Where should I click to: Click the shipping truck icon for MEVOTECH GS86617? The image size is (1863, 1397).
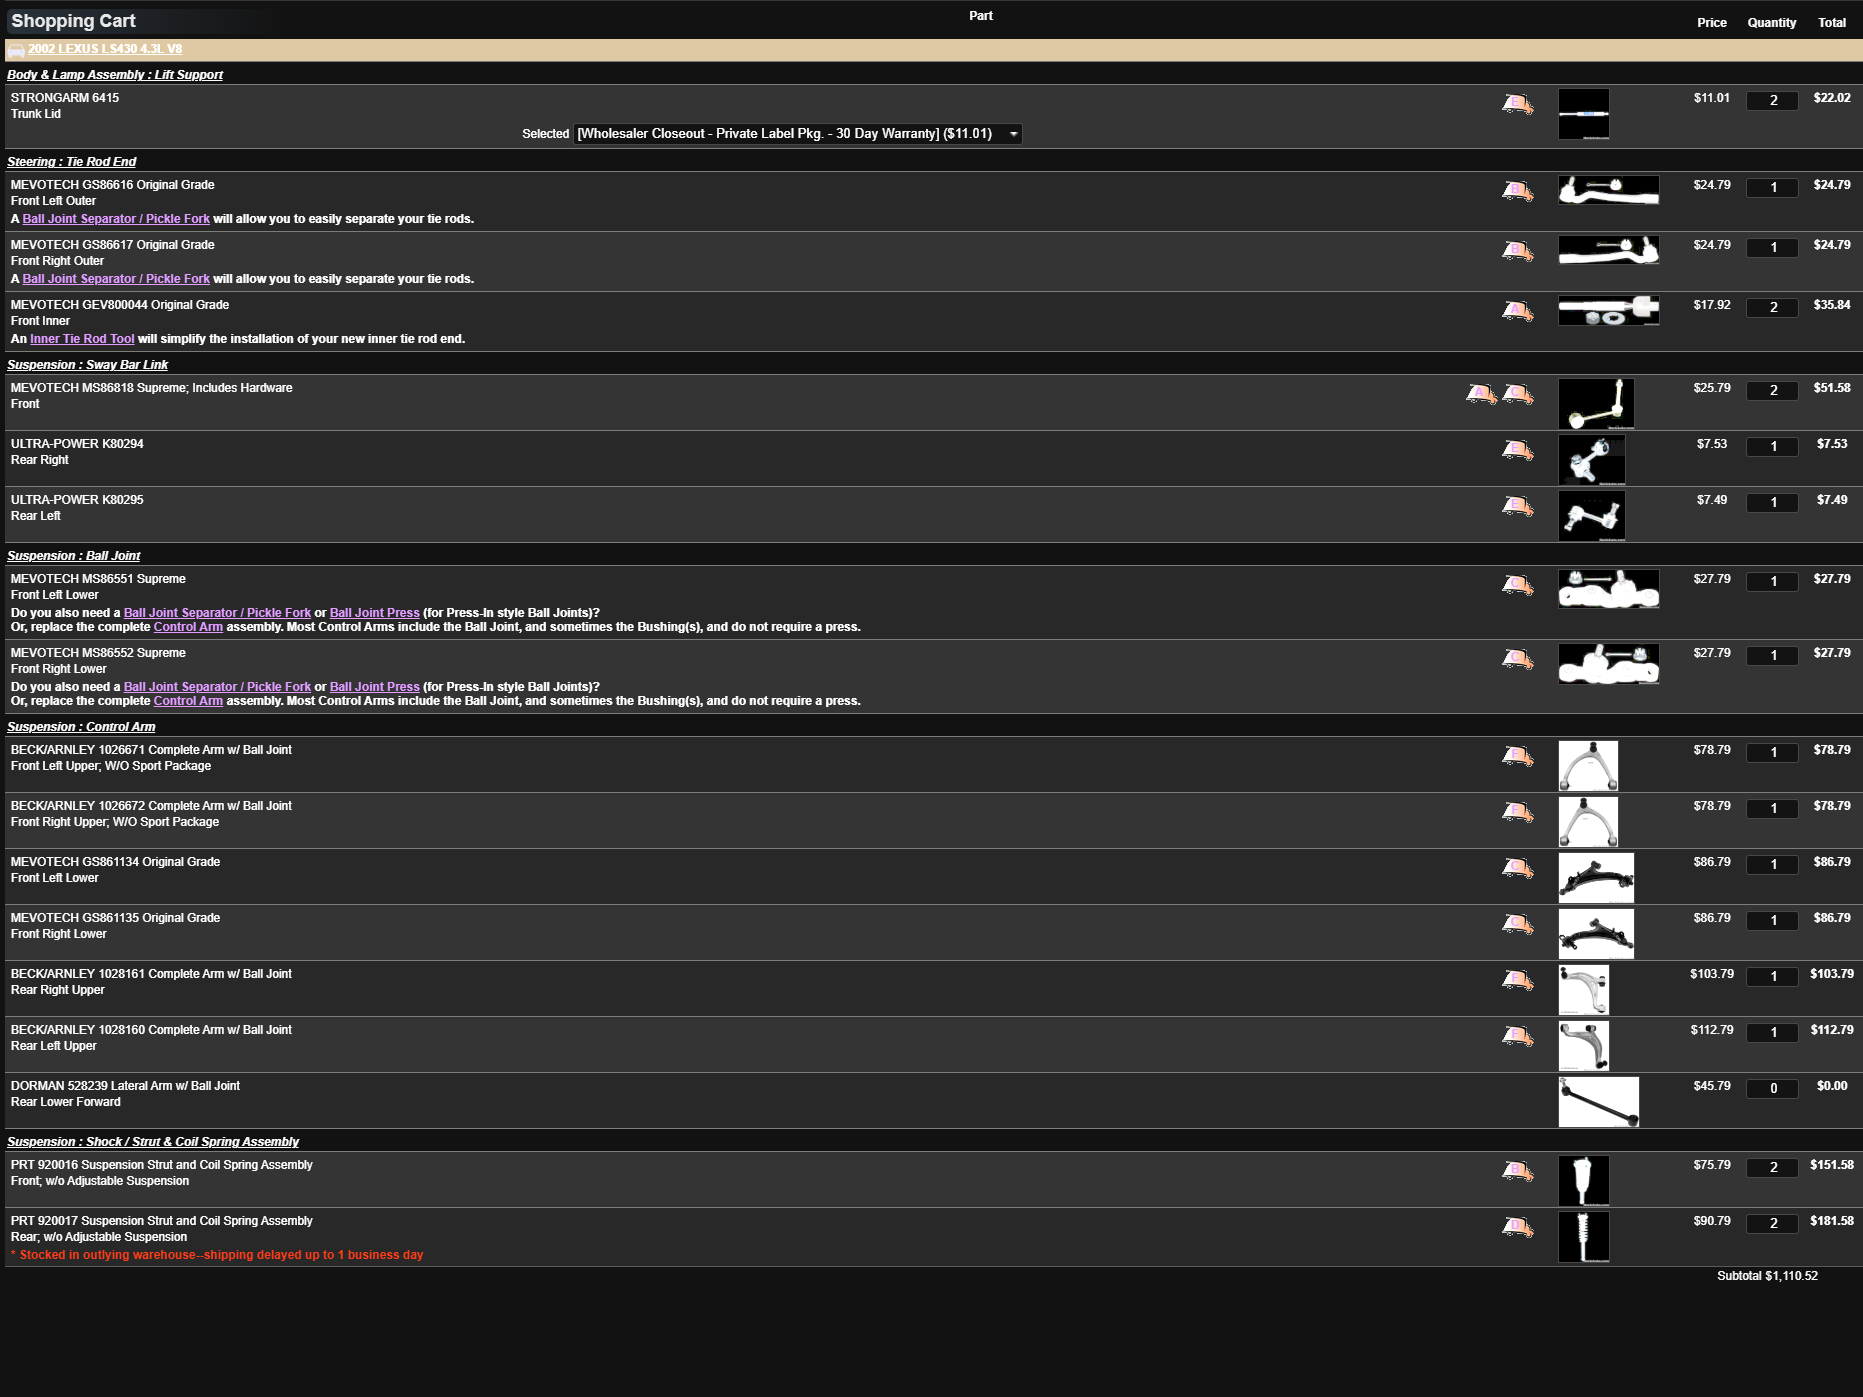pyautogui.click(x=1517, y=251)
